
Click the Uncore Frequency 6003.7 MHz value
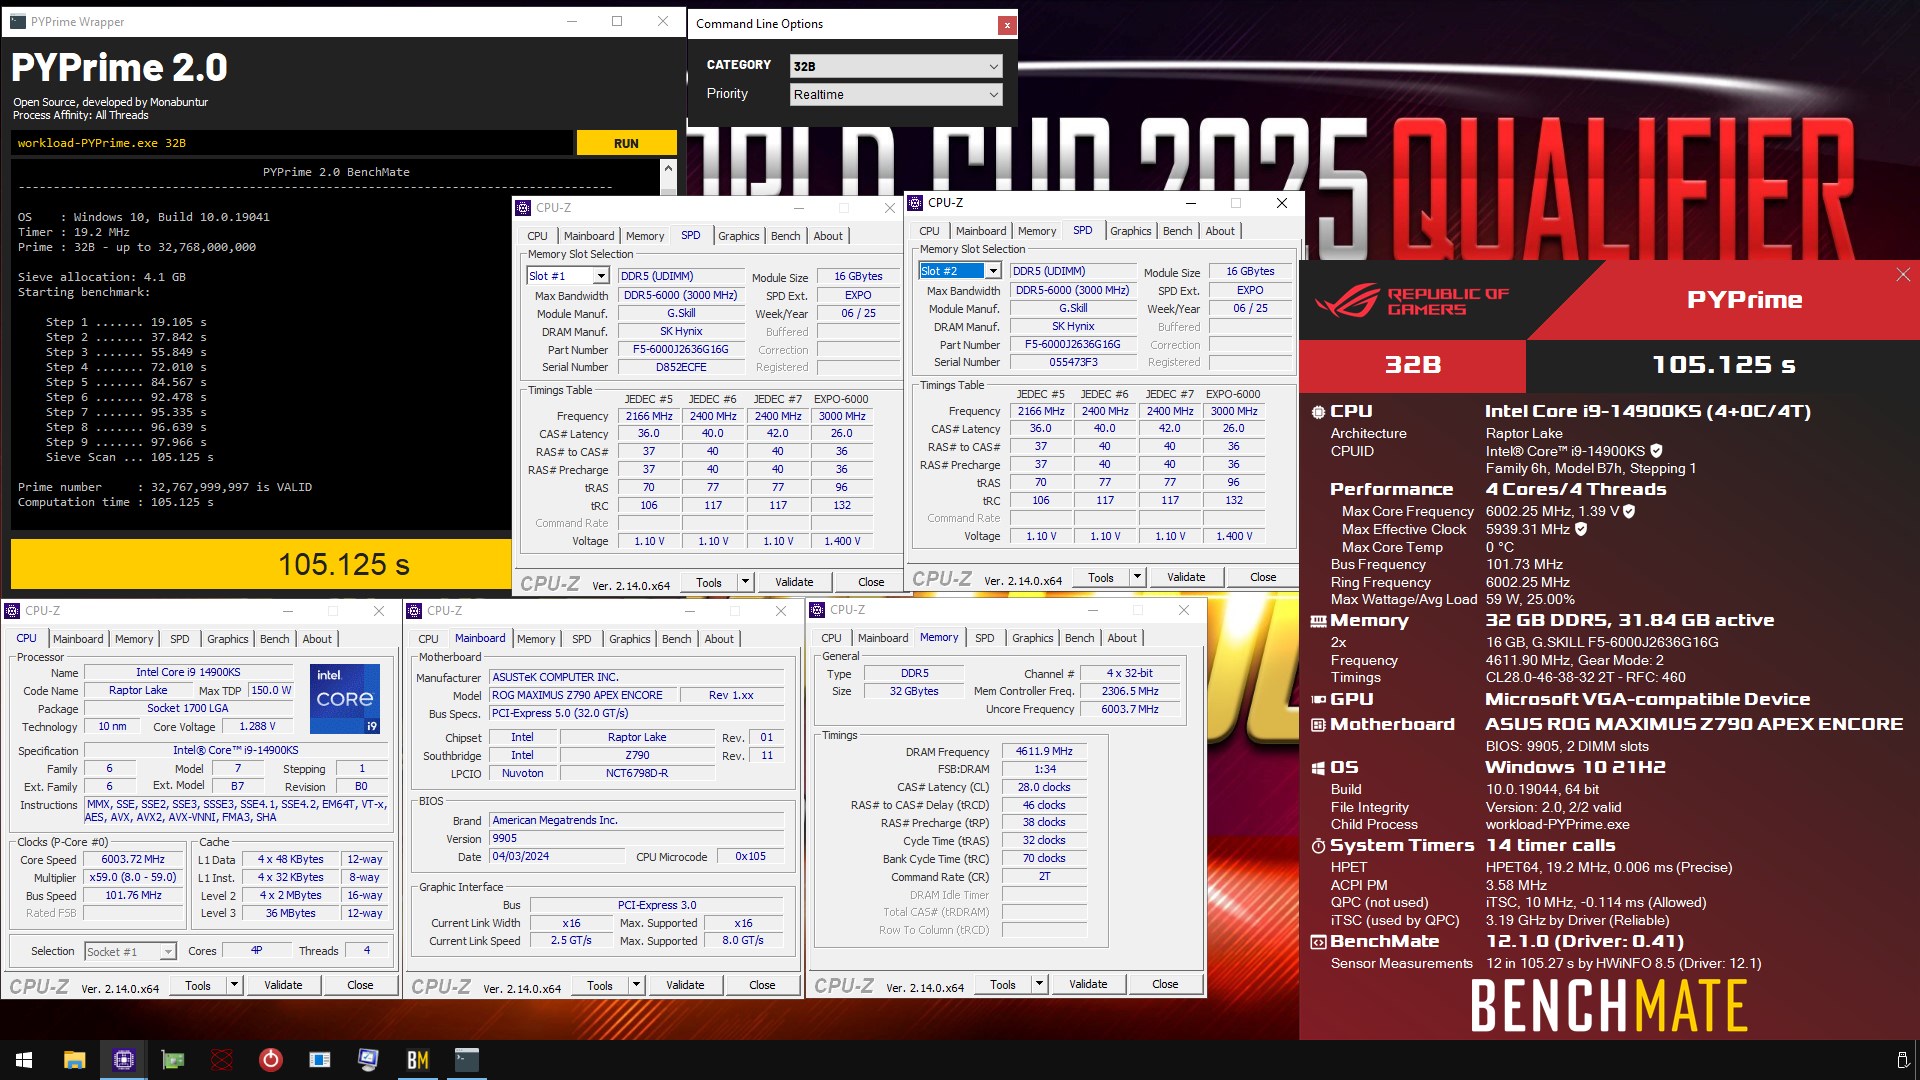pyautogui.click(x=1130, y=709)
